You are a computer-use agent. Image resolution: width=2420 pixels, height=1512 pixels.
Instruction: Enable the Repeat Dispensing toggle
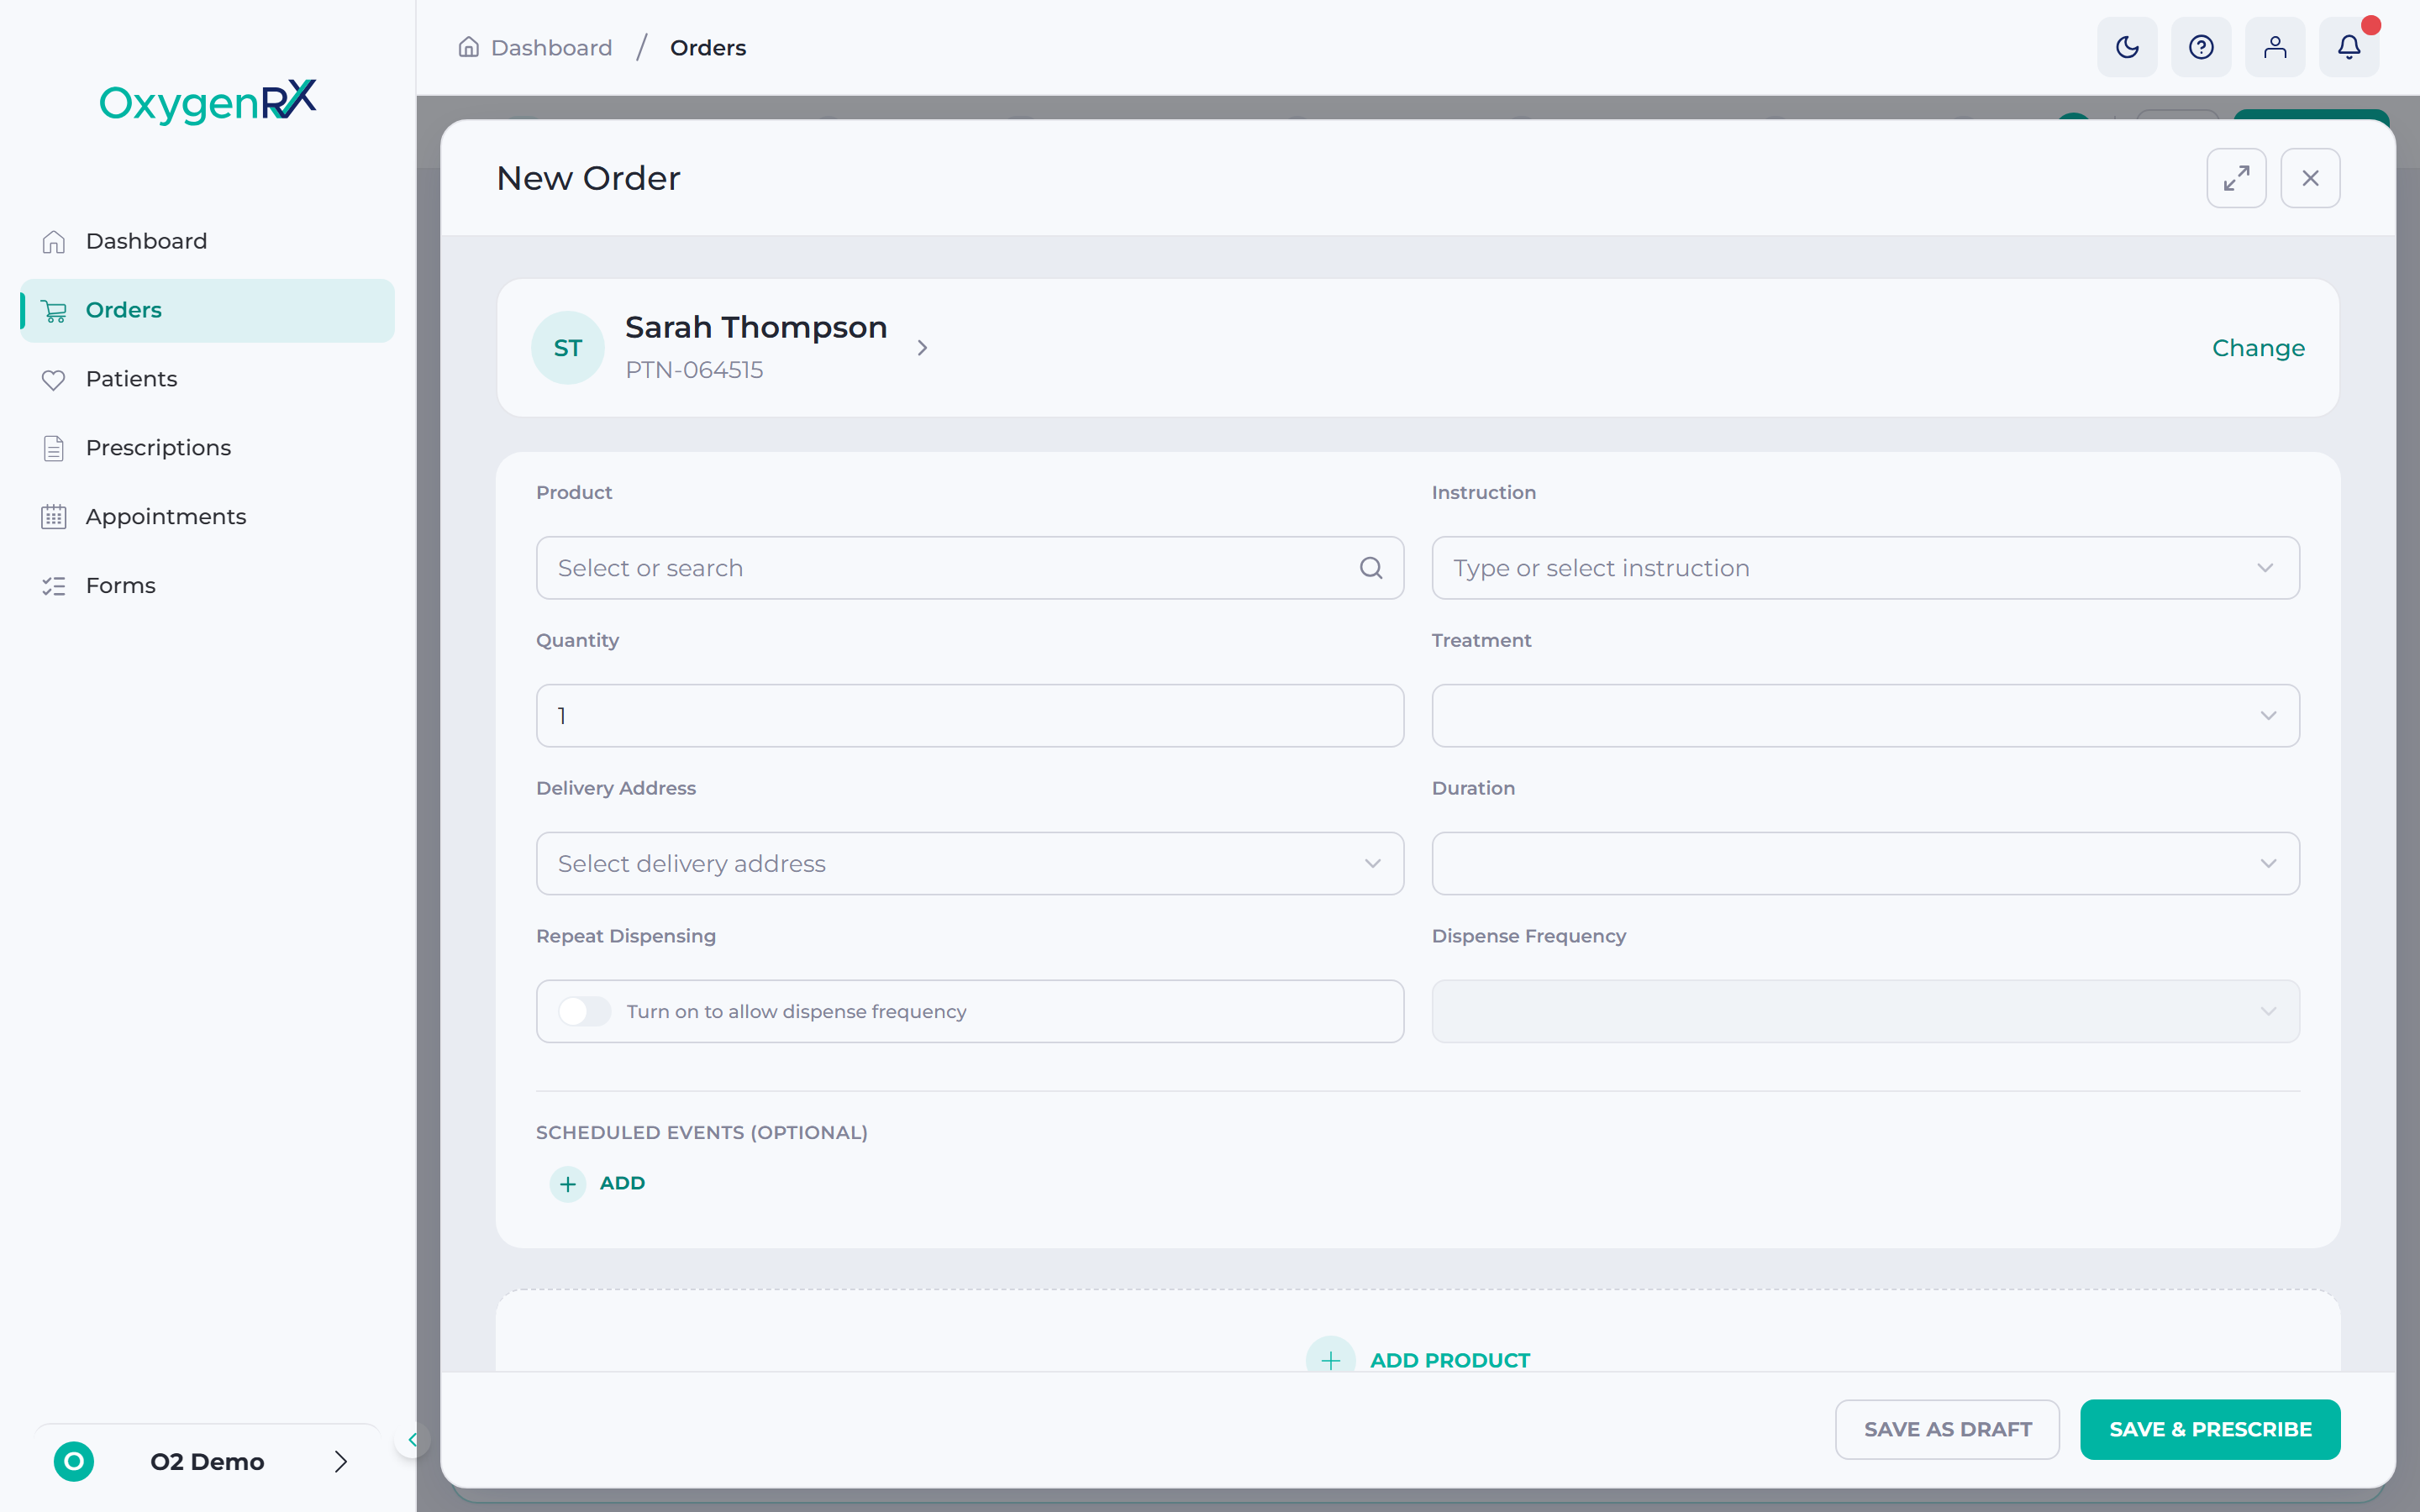585,1011
